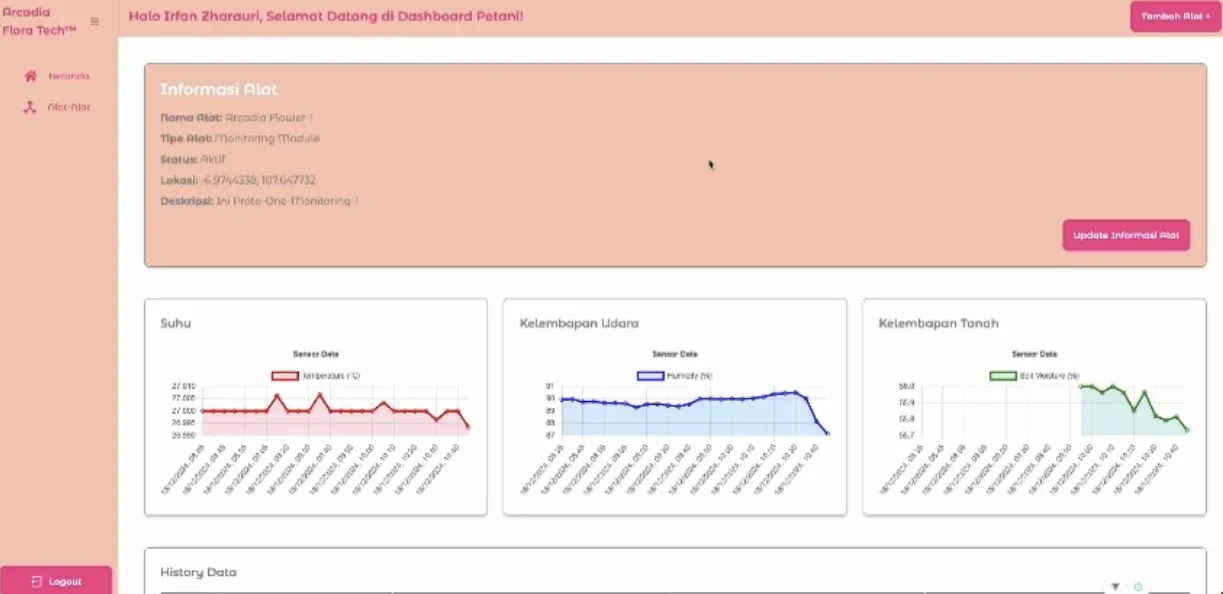Click the Suhu temperature line chart
The width and height of the screenshot is (1223, 594).
click(x=316, y=420)
